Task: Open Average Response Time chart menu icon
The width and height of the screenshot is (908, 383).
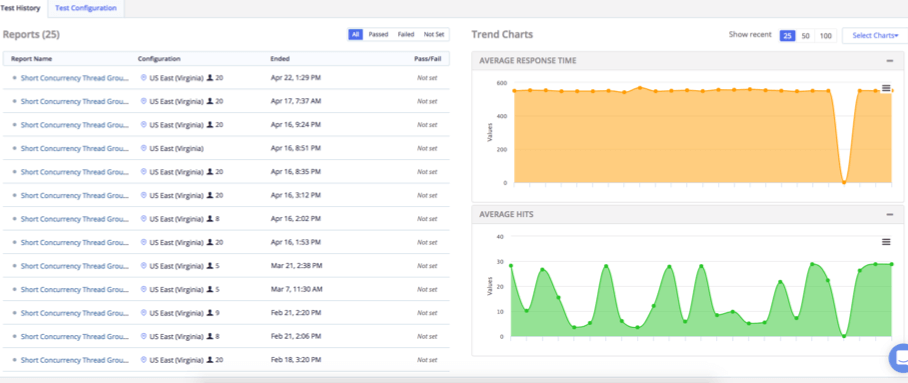Action: (885, 88)
